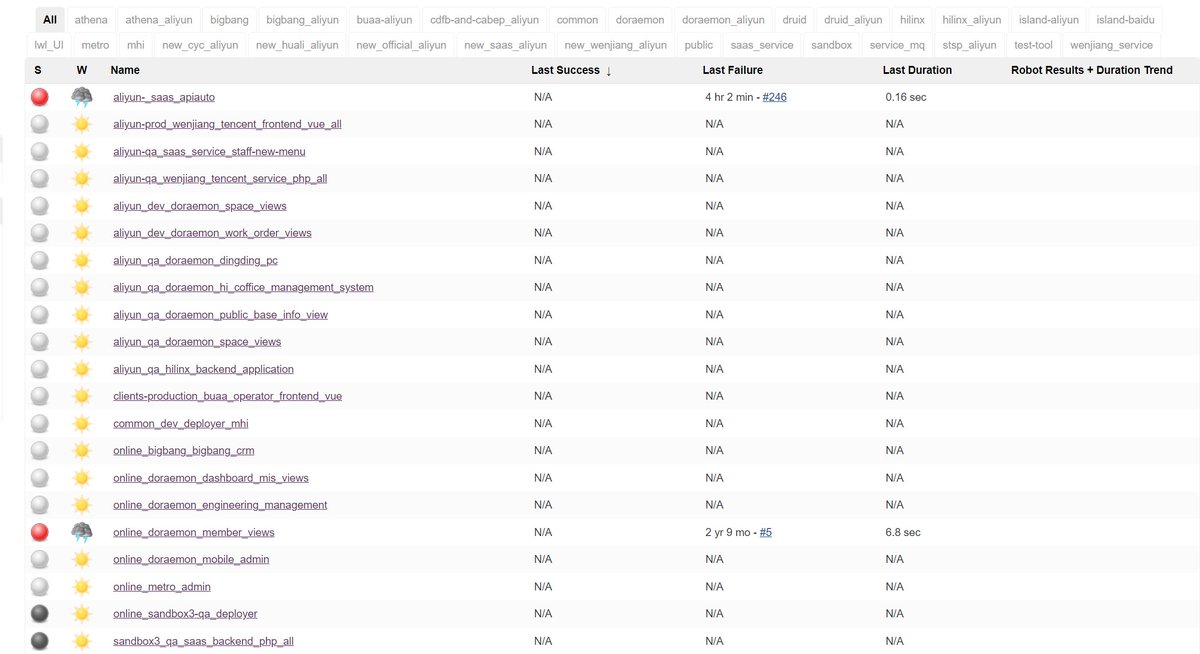Click sunny weather icon for aliyun_qa_doraemon_dingding_pc
Screen dimensions: 1200x654
click(82, 260)
